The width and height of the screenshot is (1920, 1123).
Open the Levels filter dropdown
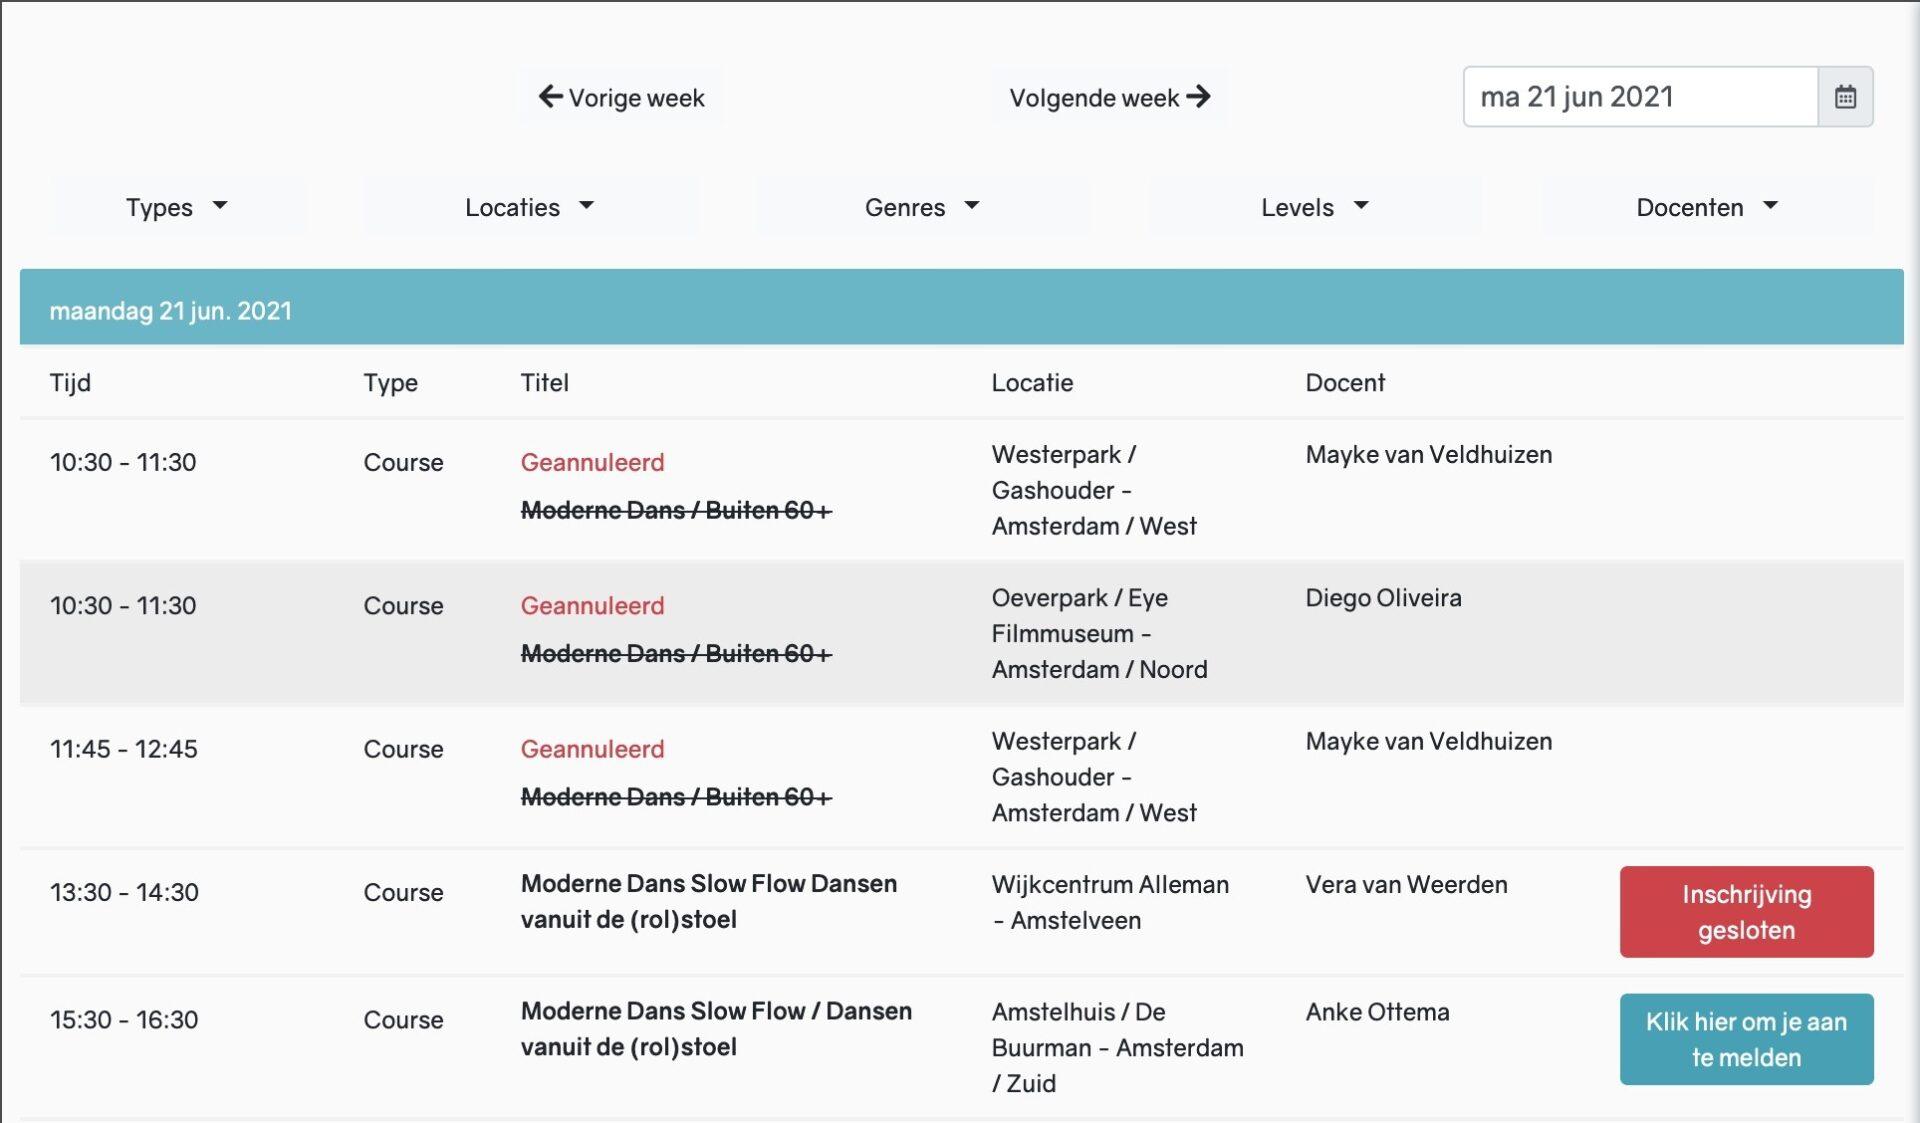point(1313,207)
